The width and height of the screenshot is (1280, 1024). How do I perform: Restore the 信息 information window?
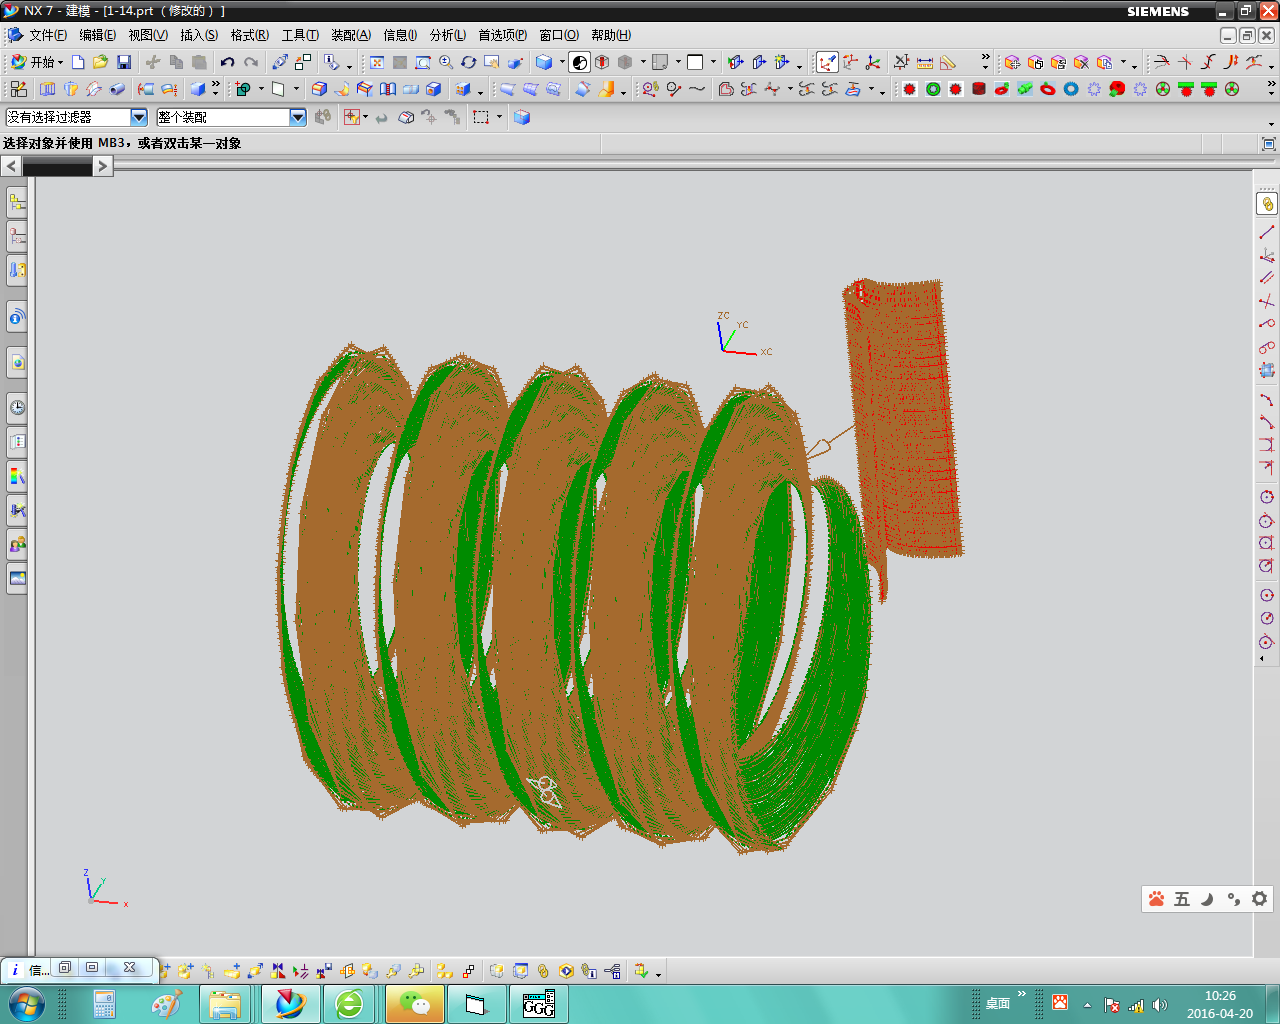65,967
